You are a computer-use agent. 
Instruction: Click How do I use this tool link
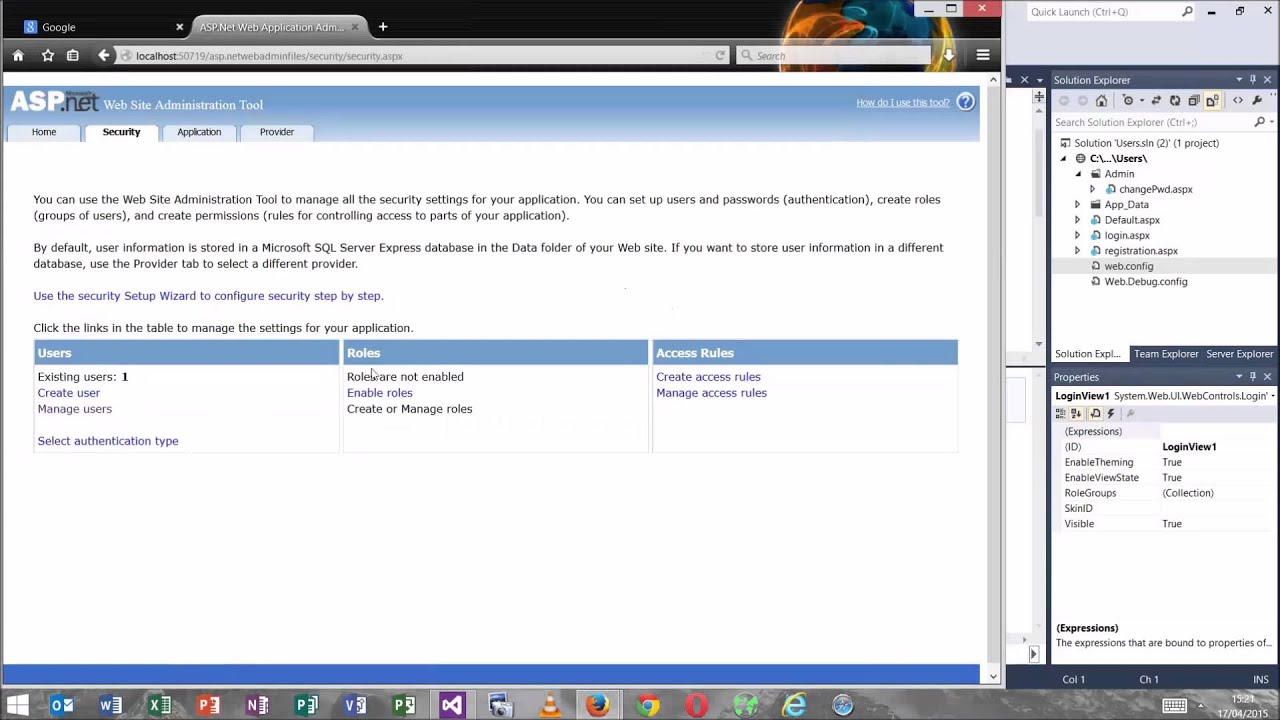[x=903, y=102]
